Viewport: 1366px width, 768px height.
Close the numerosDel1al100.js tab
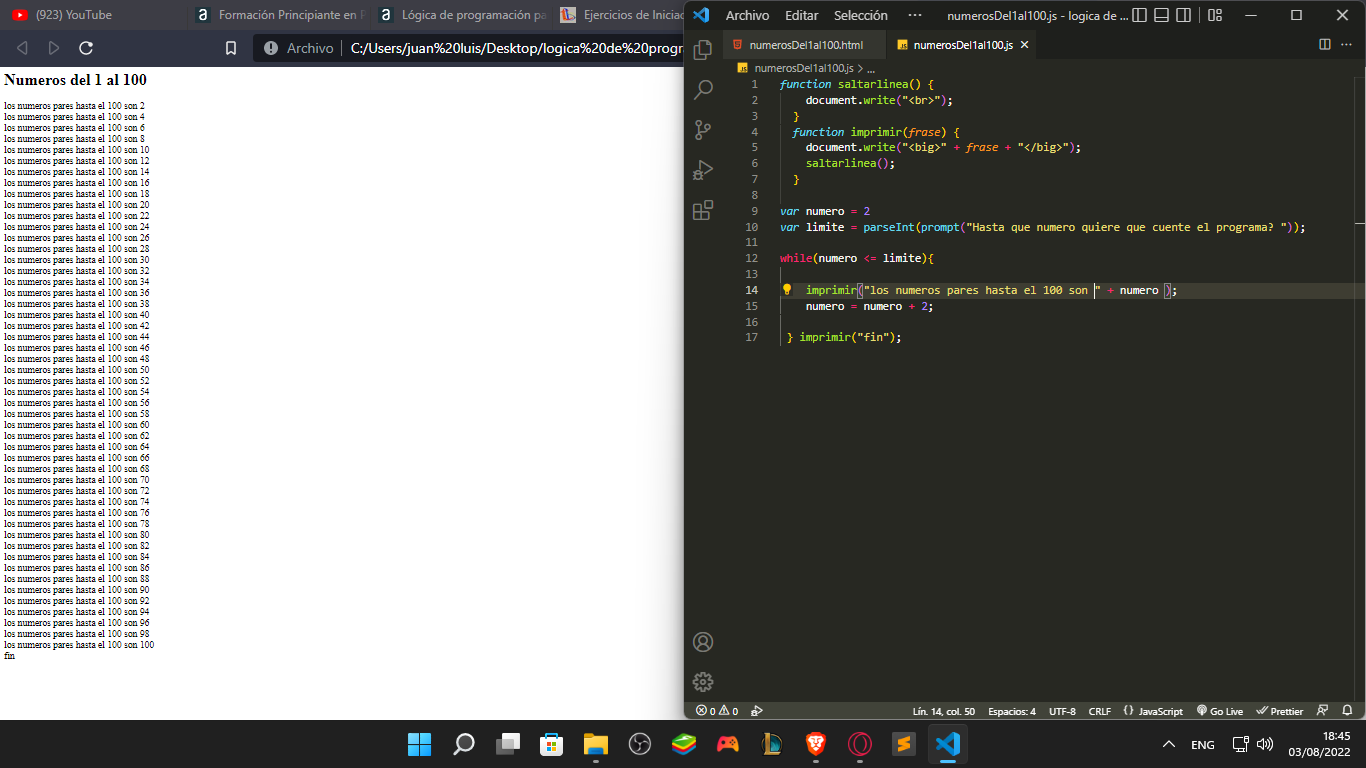(1024, 45)
